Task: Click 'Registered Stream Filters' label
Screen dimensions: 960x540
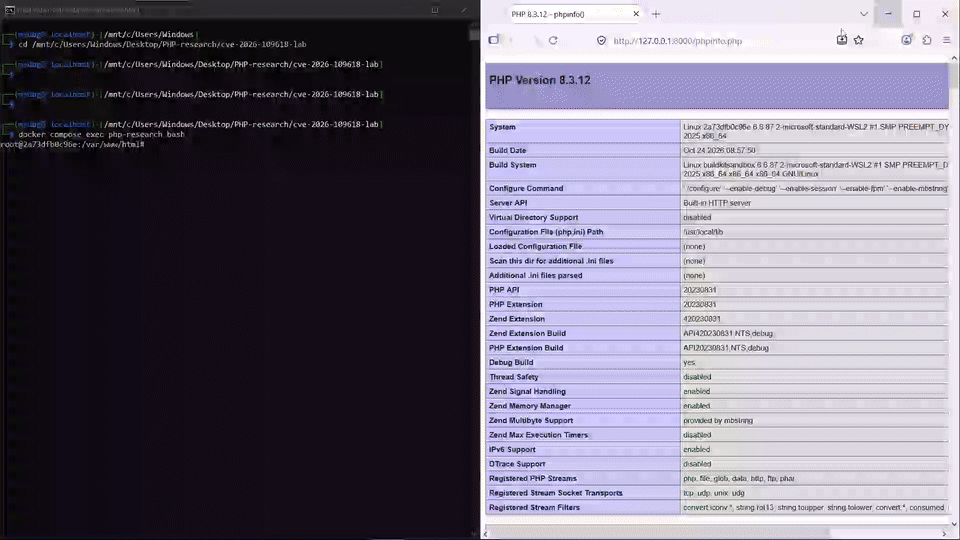Action: (534, 508)
